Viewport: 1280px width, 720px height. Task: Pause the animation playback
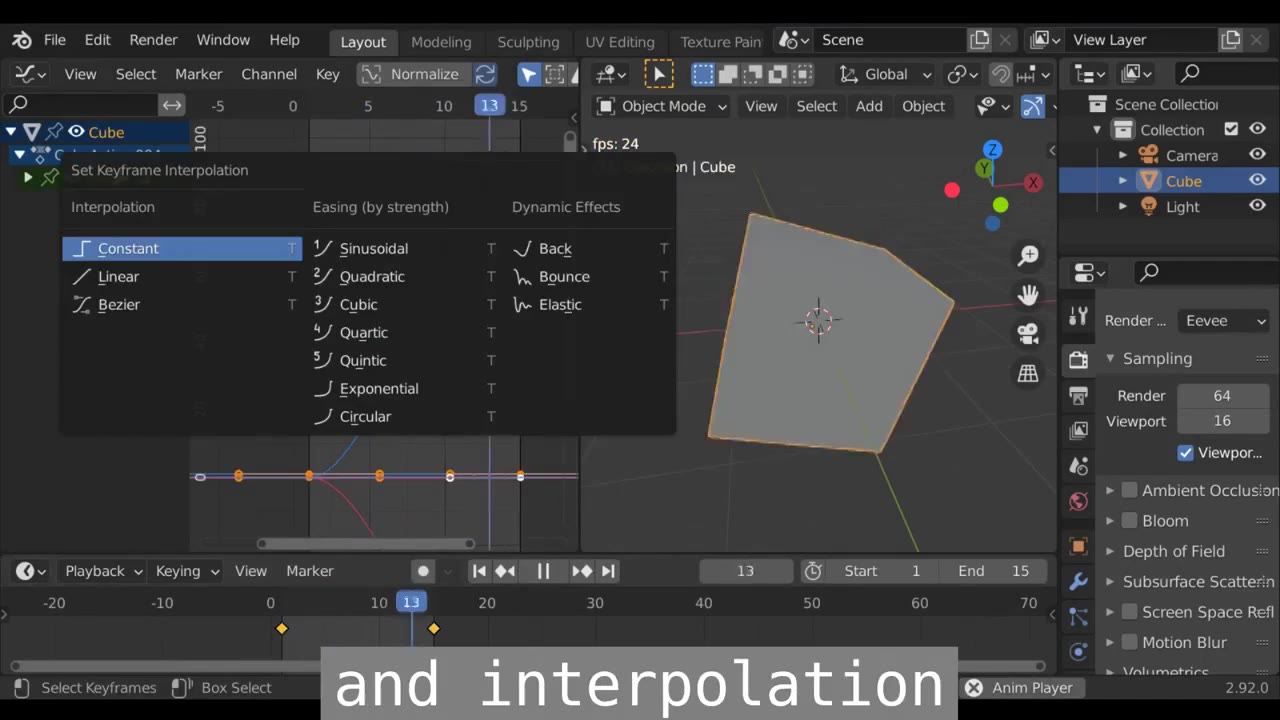pos(543,571)
